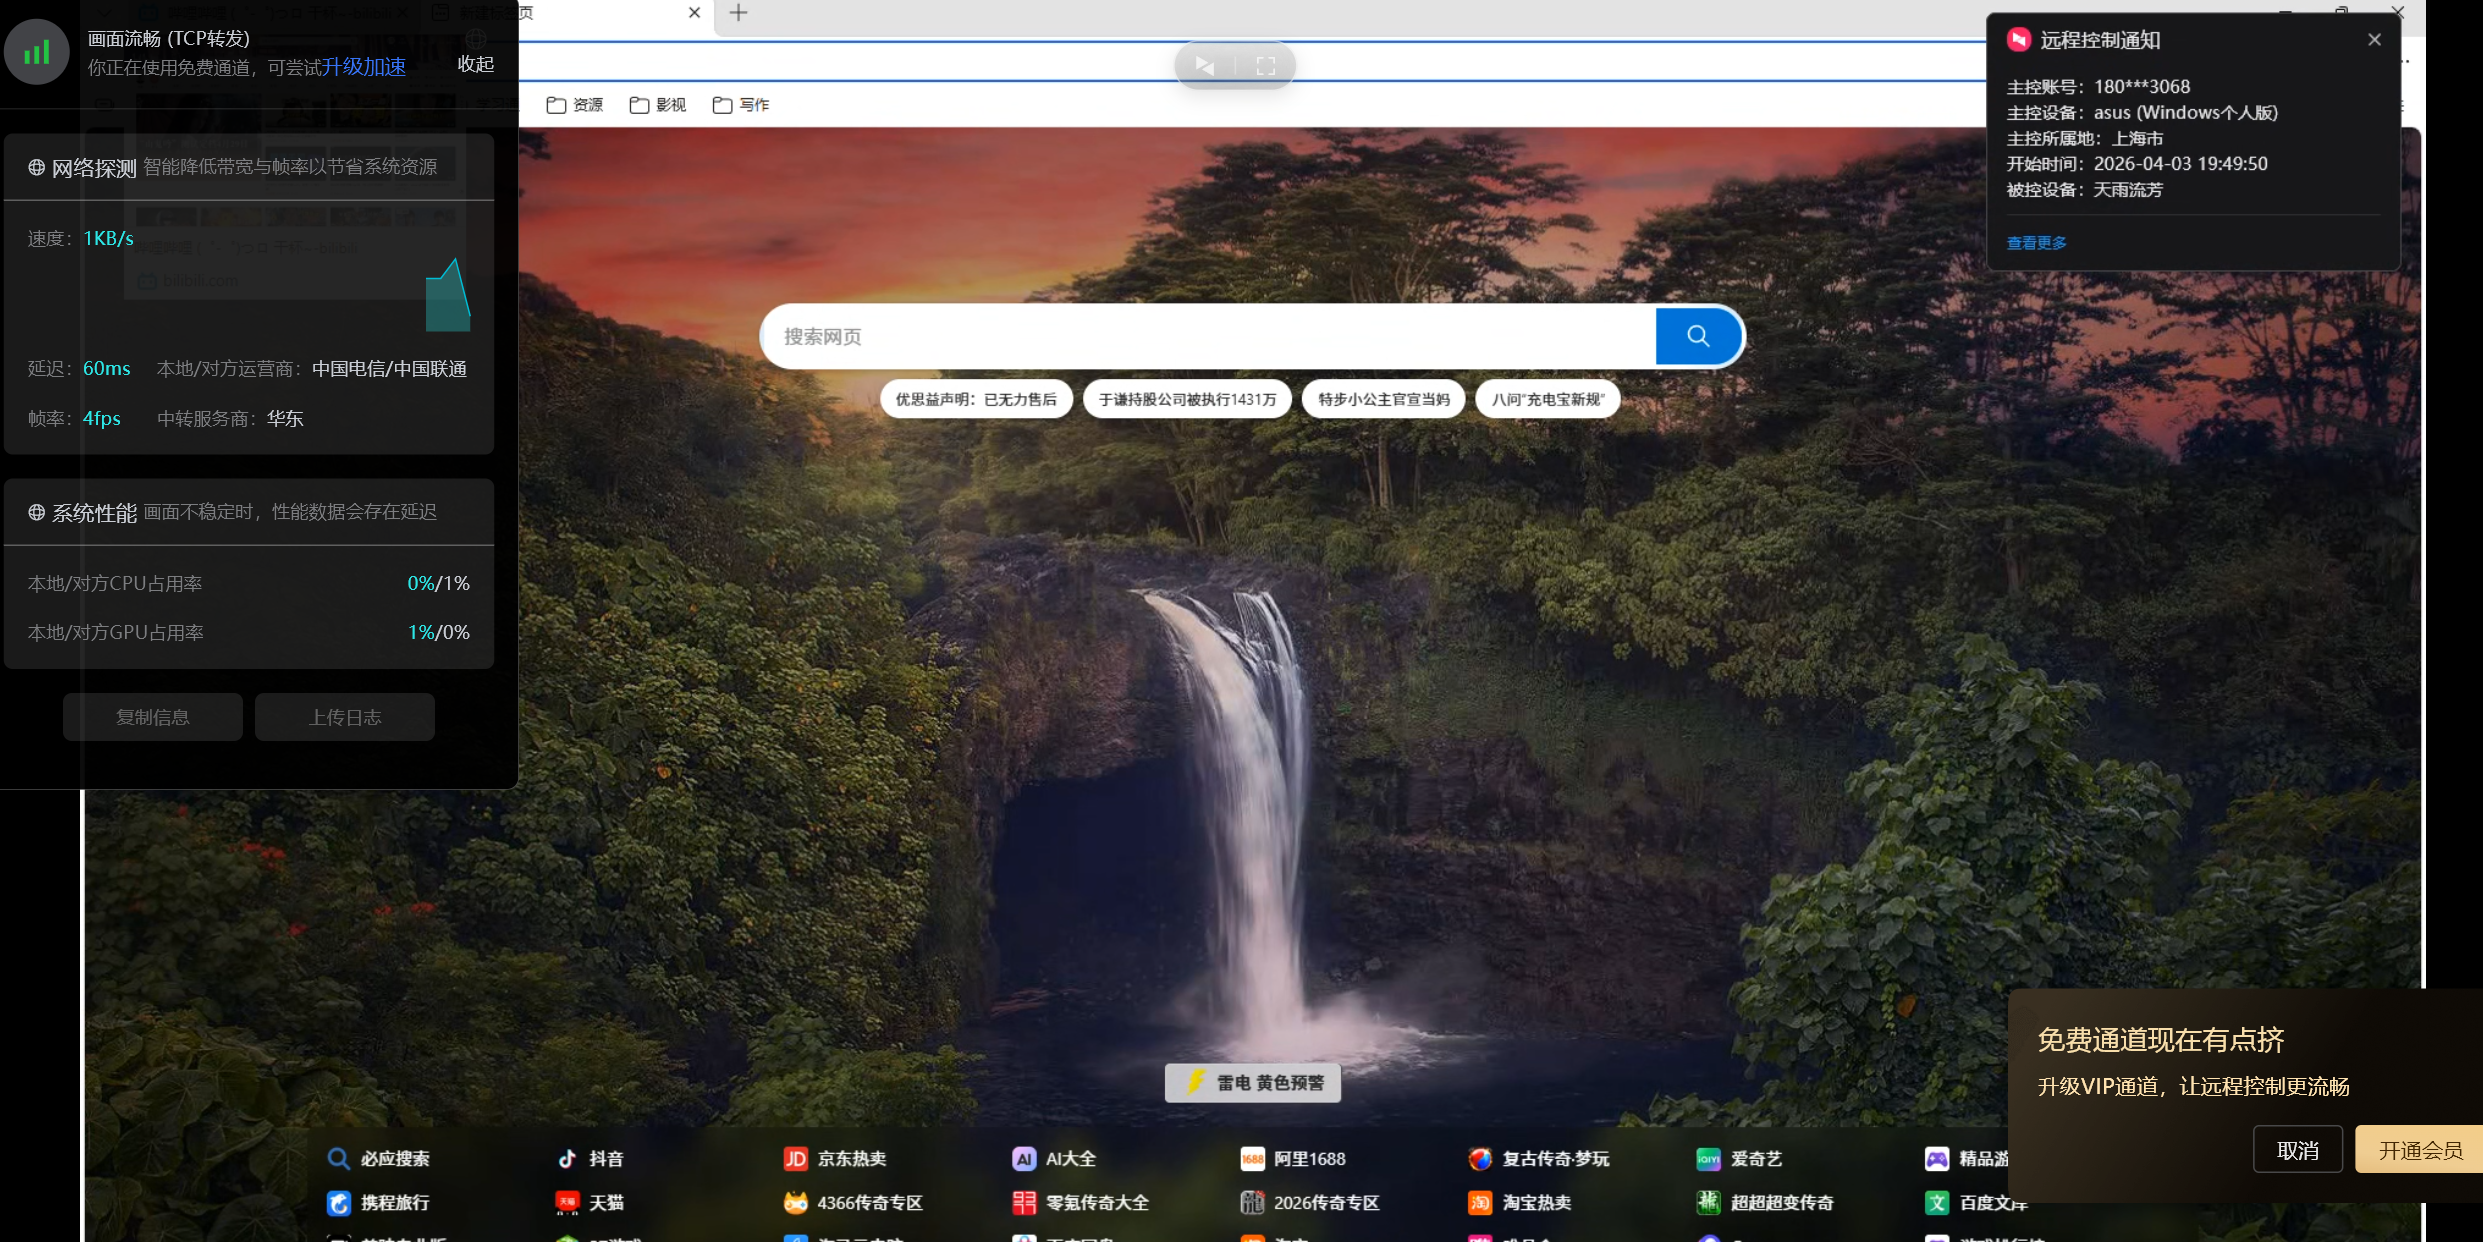Open the 影视 bookmarks folder
Image resolution: width=2483 pixels, height=1242 pixels.
(x=658, y=105)
